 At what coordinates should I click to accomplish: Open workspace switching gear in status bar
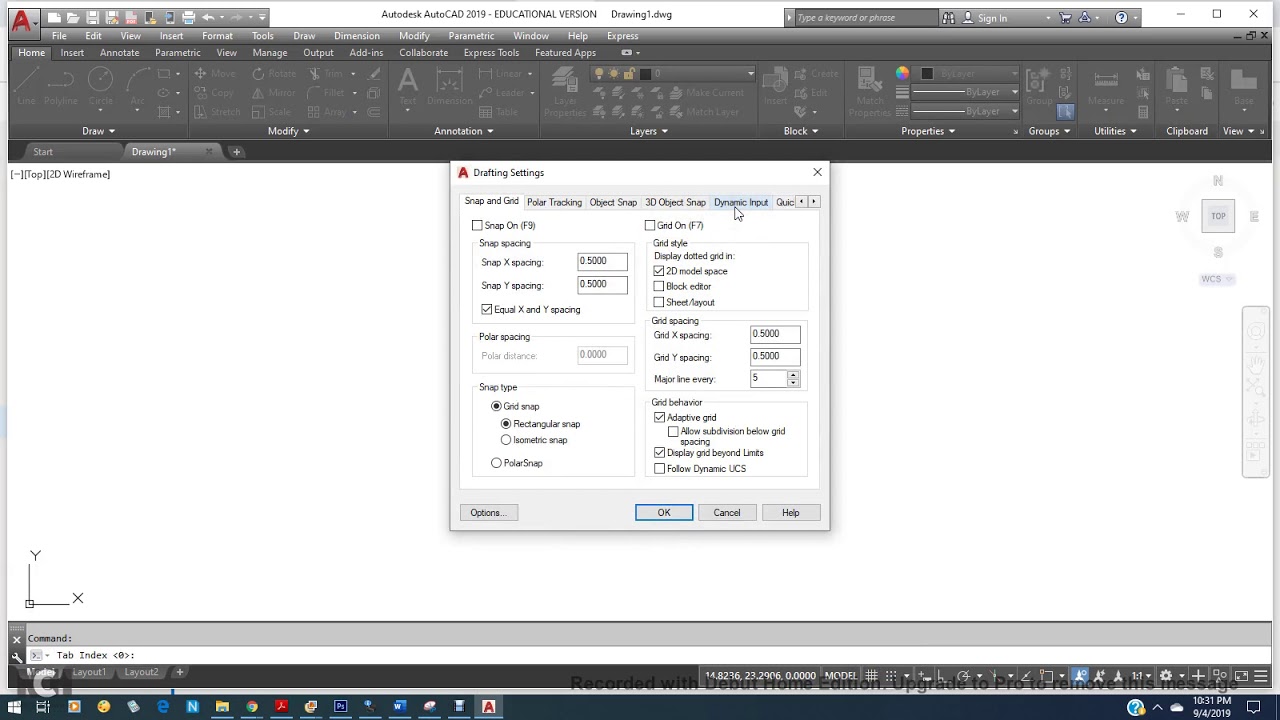click(x=1166, y=676)
